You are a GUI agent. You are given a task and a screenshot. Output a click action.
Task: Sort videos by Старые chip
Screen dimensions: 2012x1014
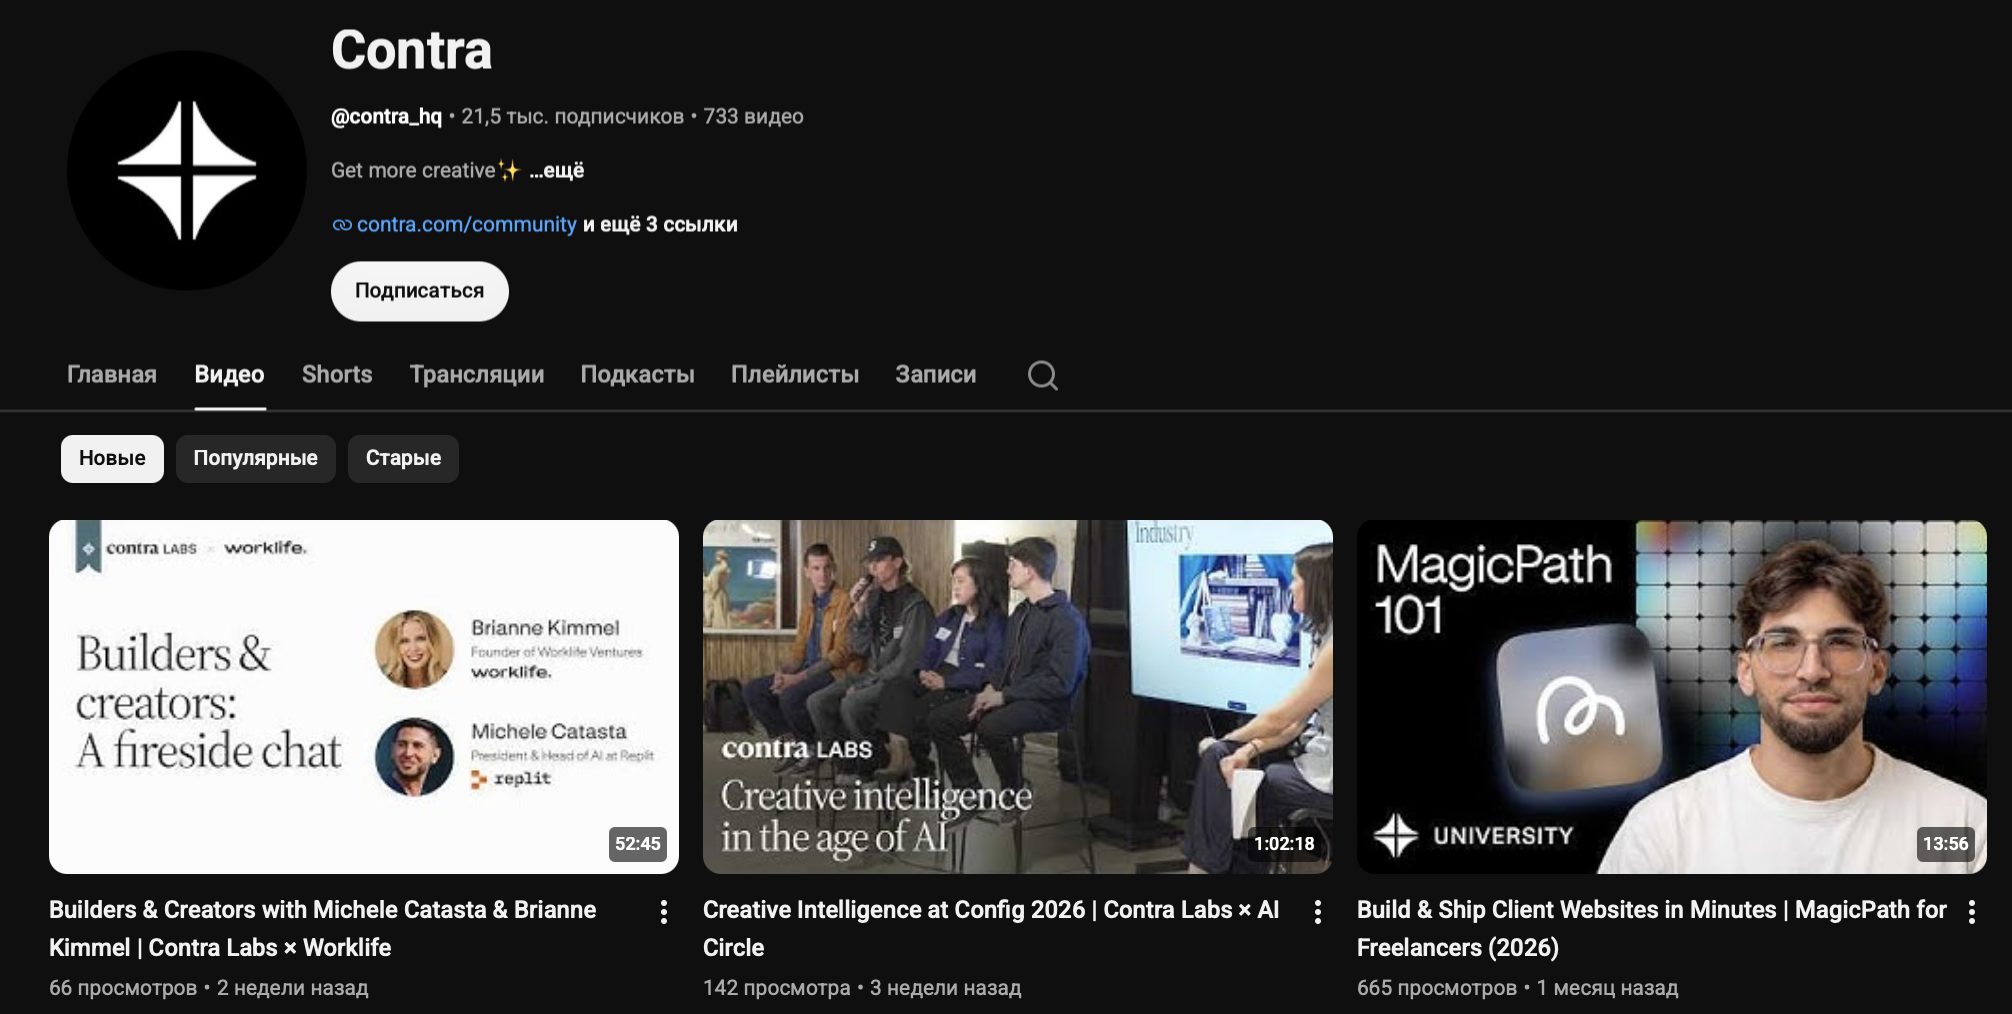pos(403,459)
